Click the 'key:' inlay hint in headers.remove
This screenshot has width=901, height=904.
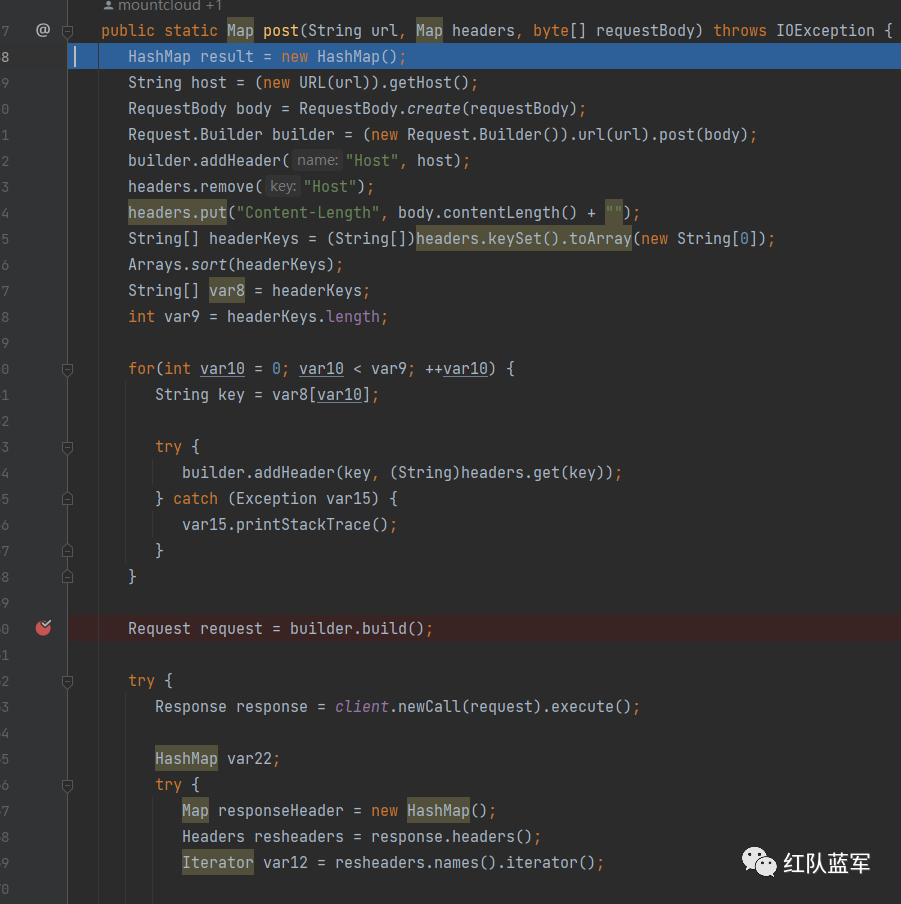[x=283, y=186]
